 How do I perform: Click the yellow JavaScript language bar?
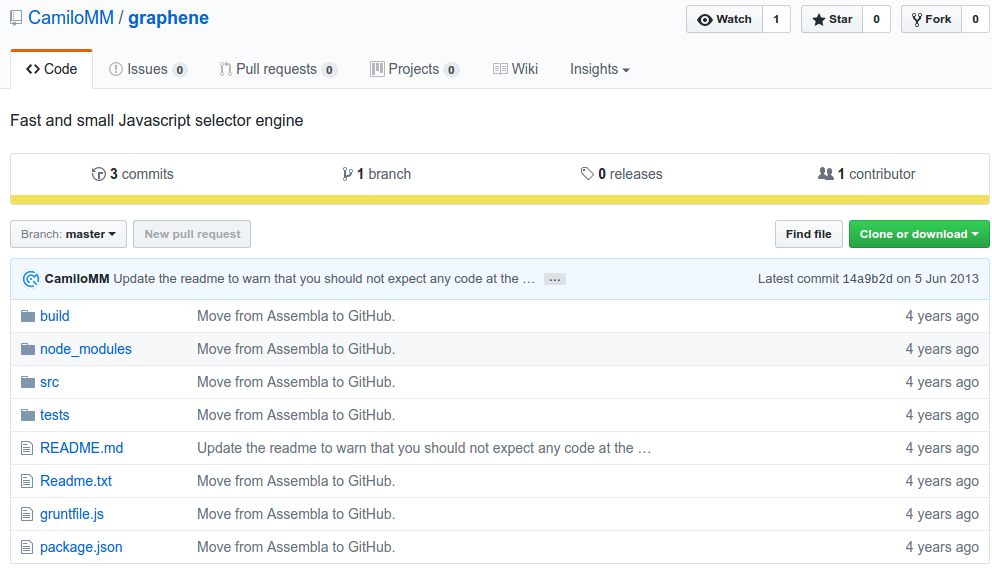[x=500, y=200]
